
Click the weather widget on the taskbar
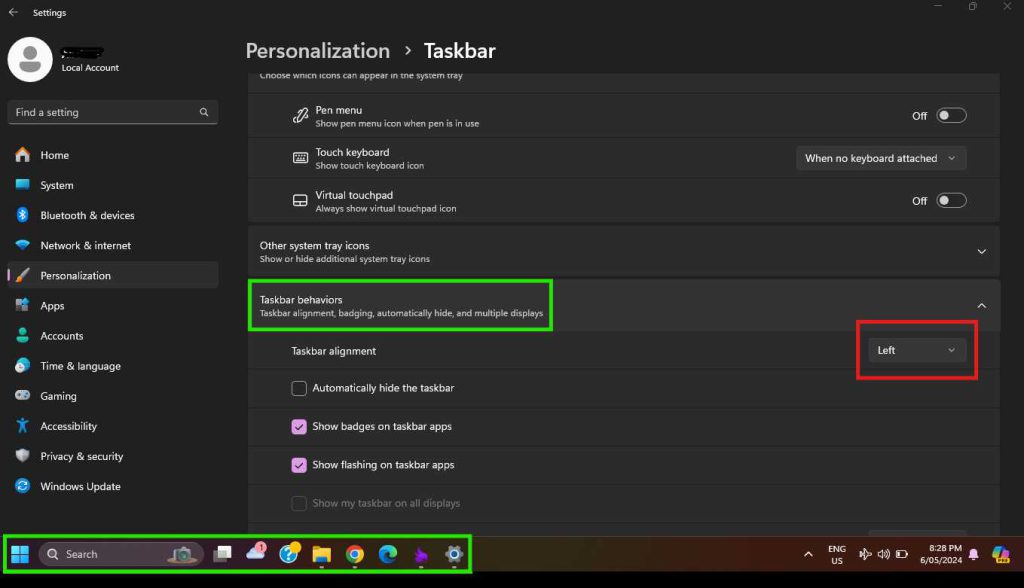pyautogui.click(x=256, y=553)
